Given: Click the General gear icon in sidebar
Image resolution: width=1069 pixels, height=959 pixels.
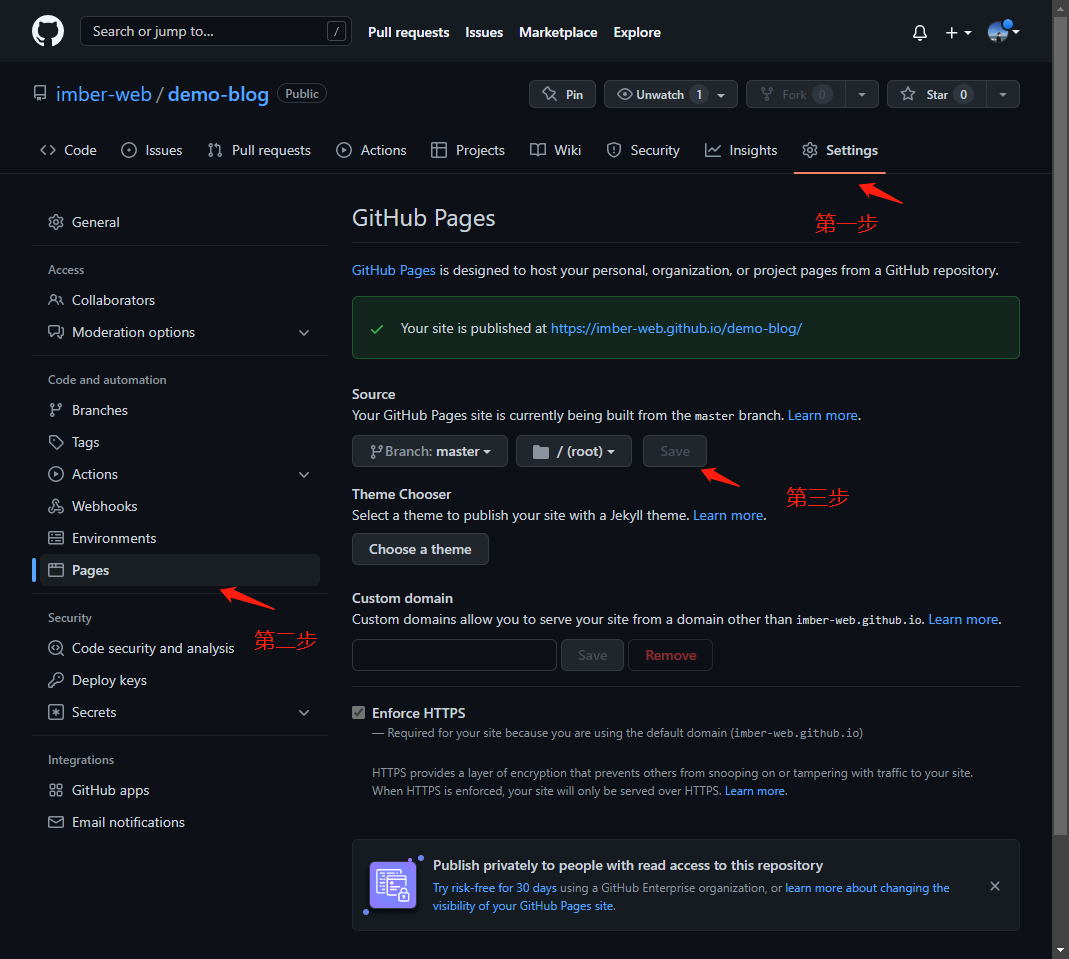Looking at the screenshot, I should [56, 222].
